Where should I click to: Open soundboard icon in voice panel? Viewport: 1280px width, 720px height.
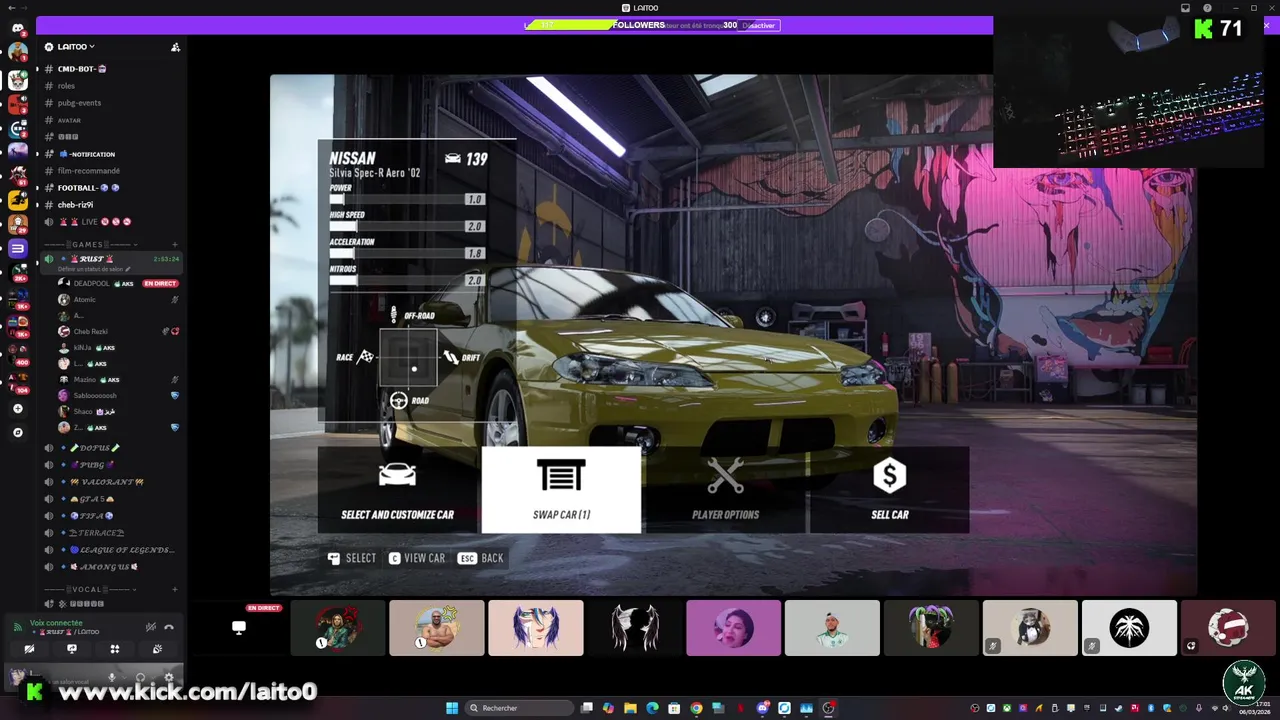pyautogui.click(x=157, y=649)
